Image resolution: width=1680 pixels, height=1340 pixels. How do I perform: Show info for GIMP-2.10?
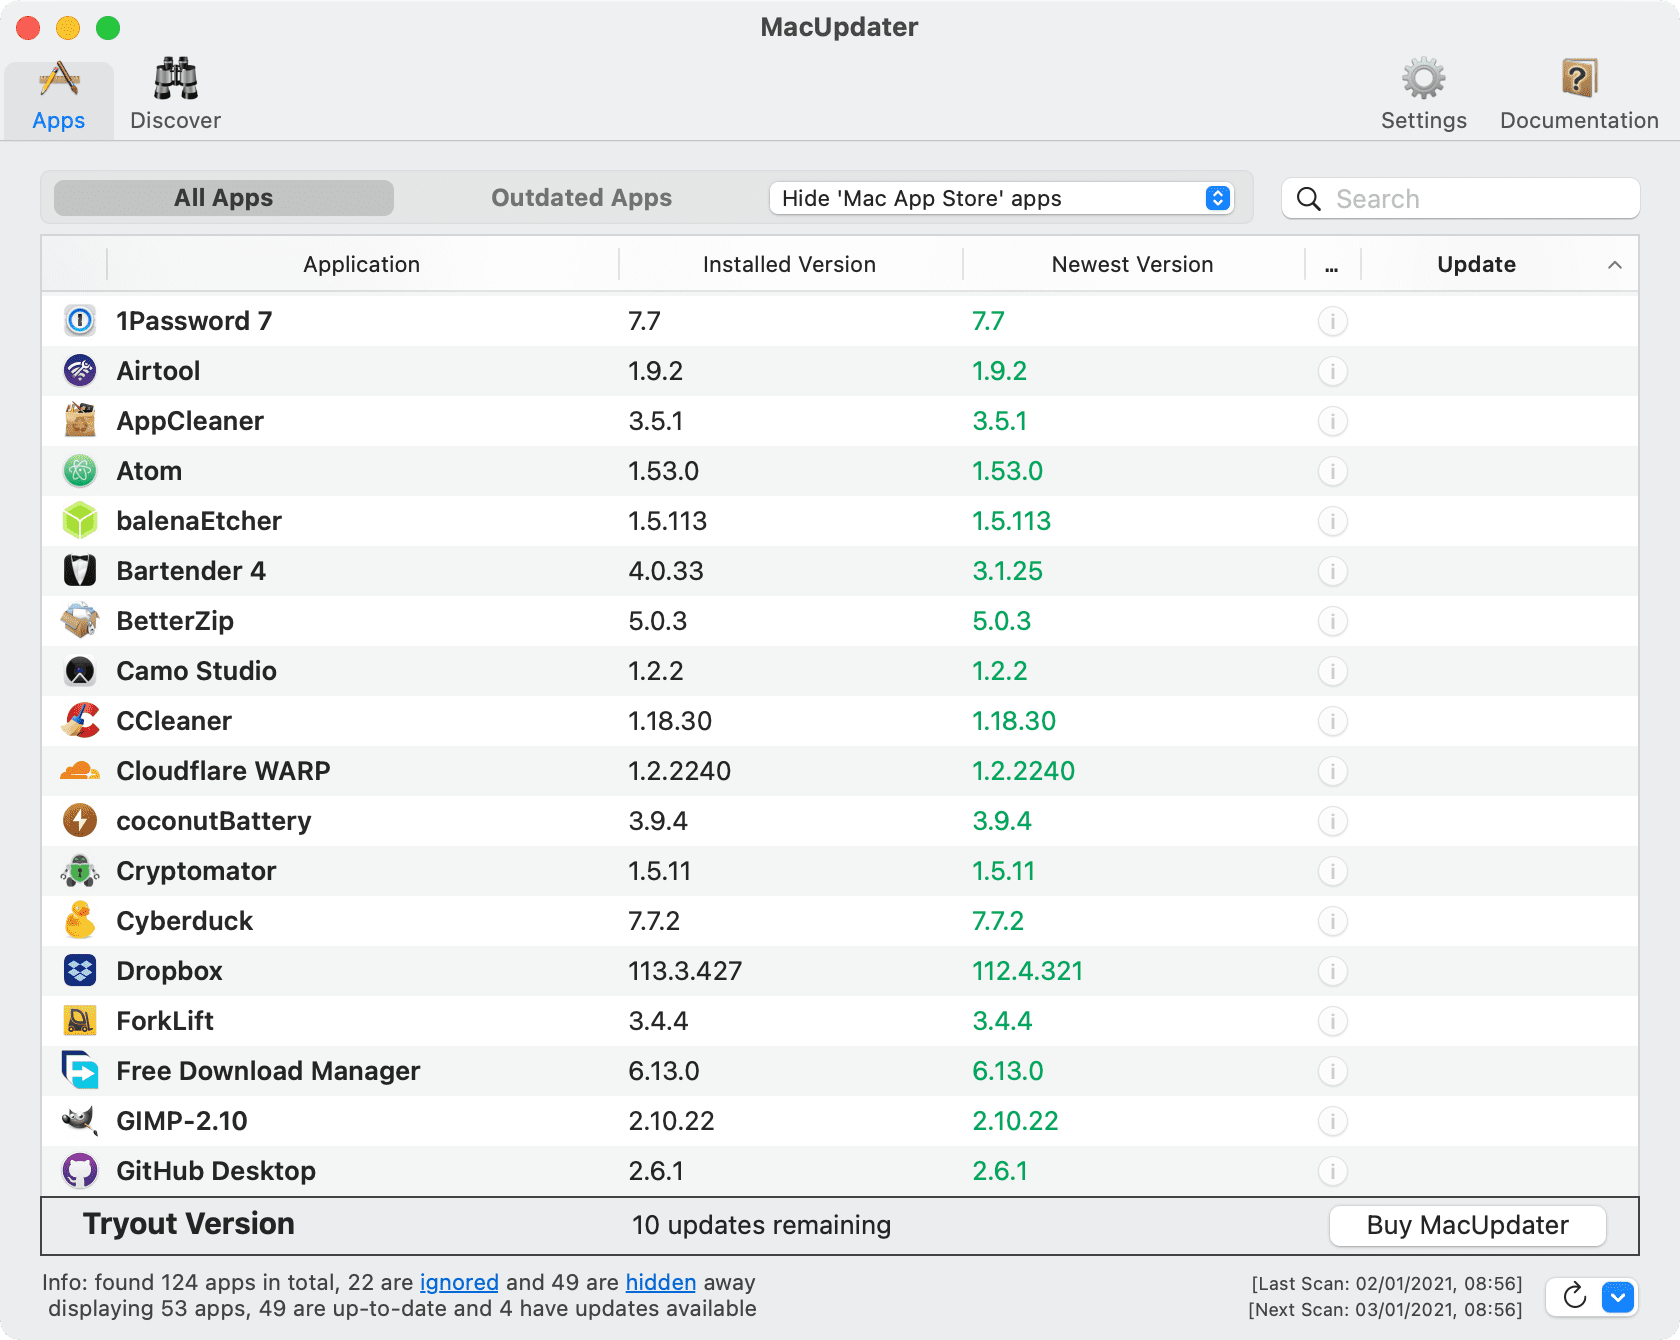[x=1332, y=1121]
